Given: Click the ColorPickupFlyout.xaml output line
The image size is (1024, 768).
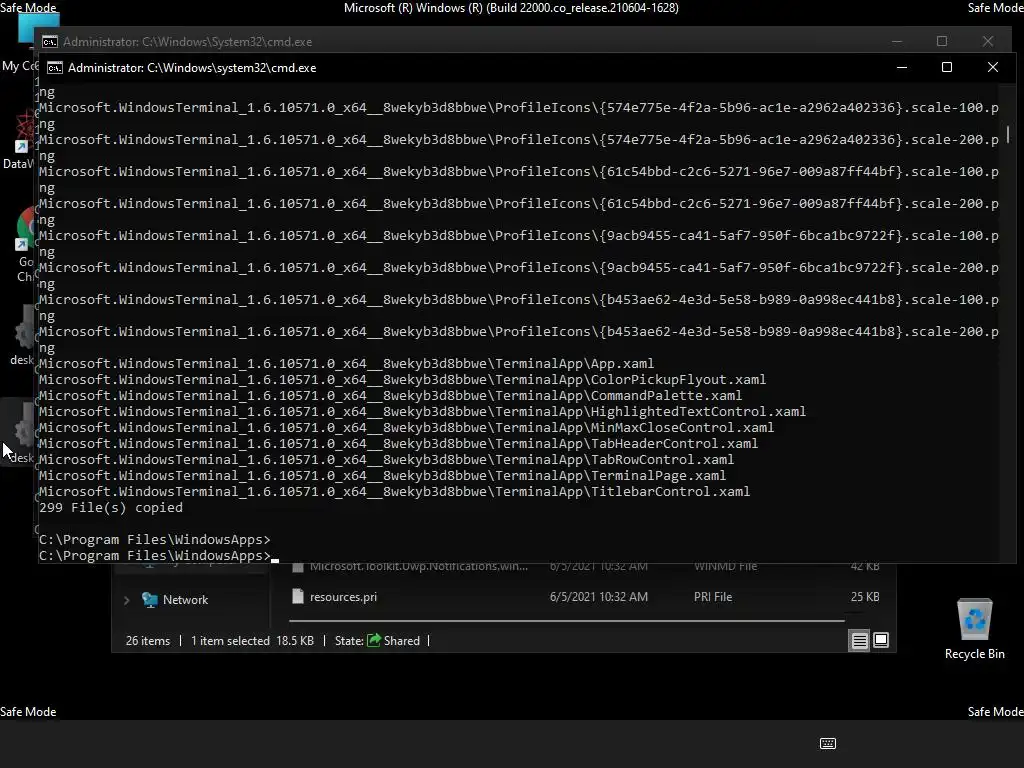Looking at the screenshot, I should click(x=402, y=379).
